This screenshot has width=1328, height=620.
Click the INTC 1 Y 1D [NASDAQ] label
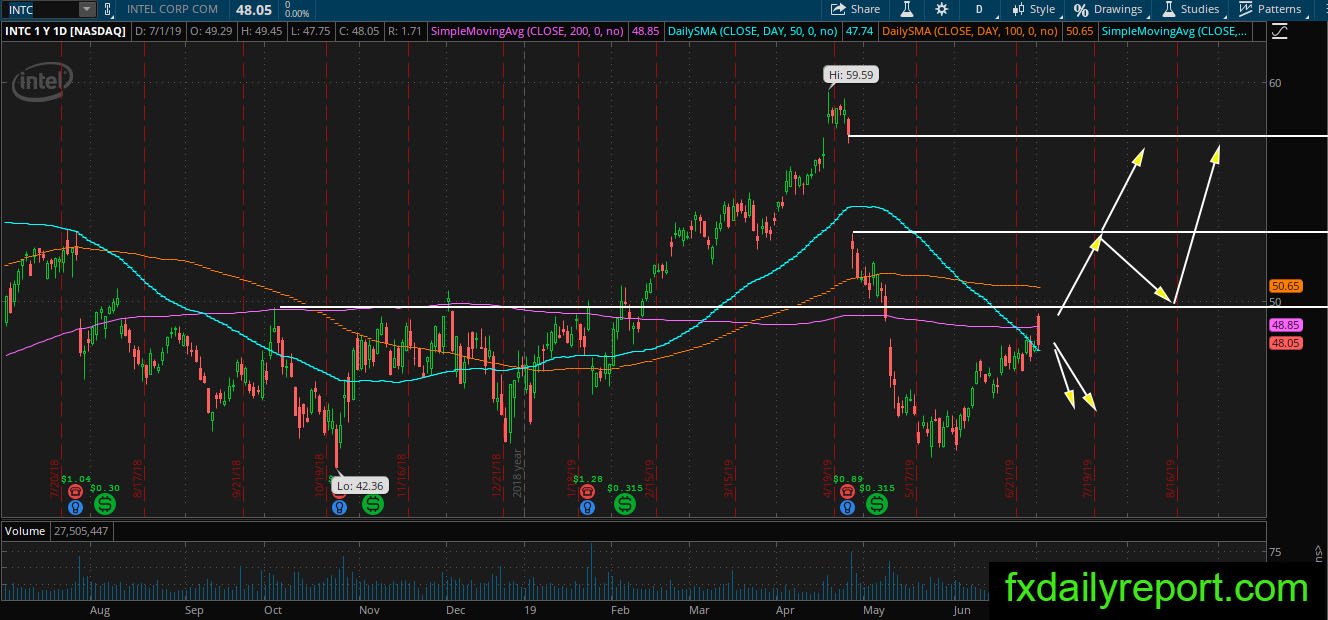[64, 32]
